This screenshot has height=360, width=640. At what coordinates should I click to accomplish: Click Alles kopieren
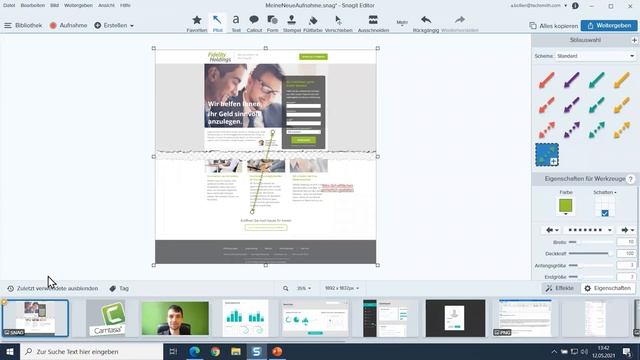click(x=553, y=26)
